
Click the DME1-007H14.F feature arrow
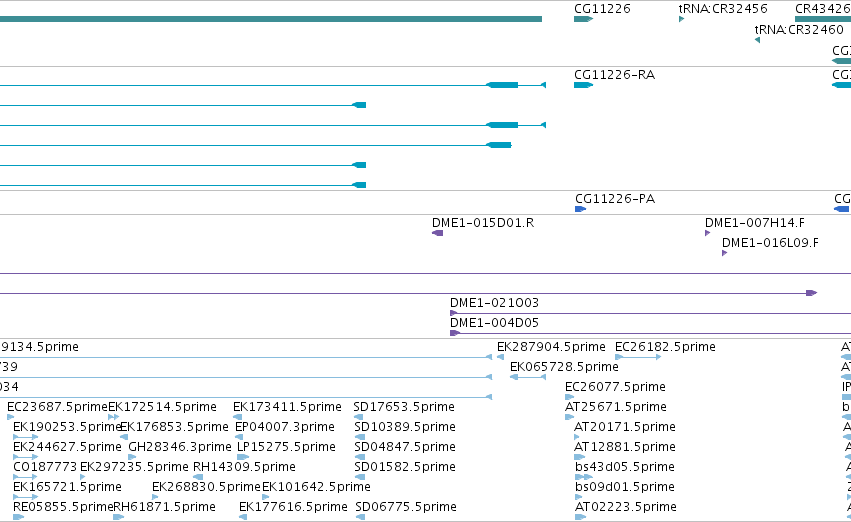(x=707, y=233)
